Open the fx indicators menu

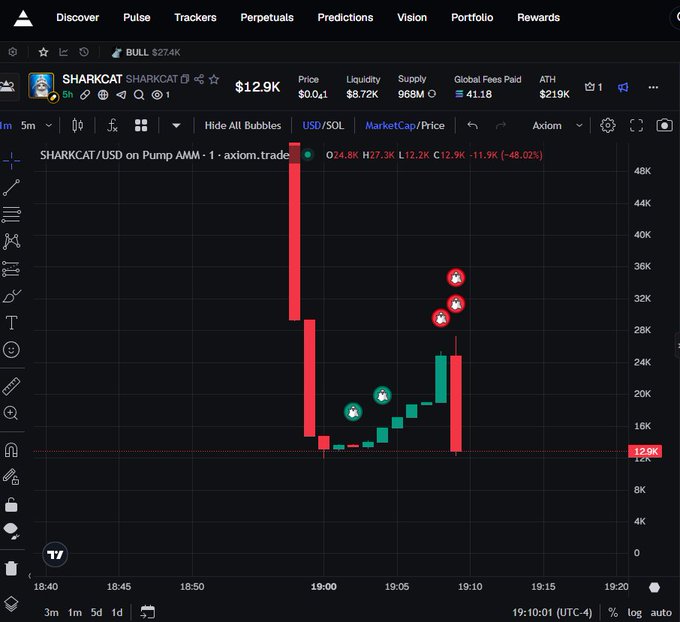point(112,126)
